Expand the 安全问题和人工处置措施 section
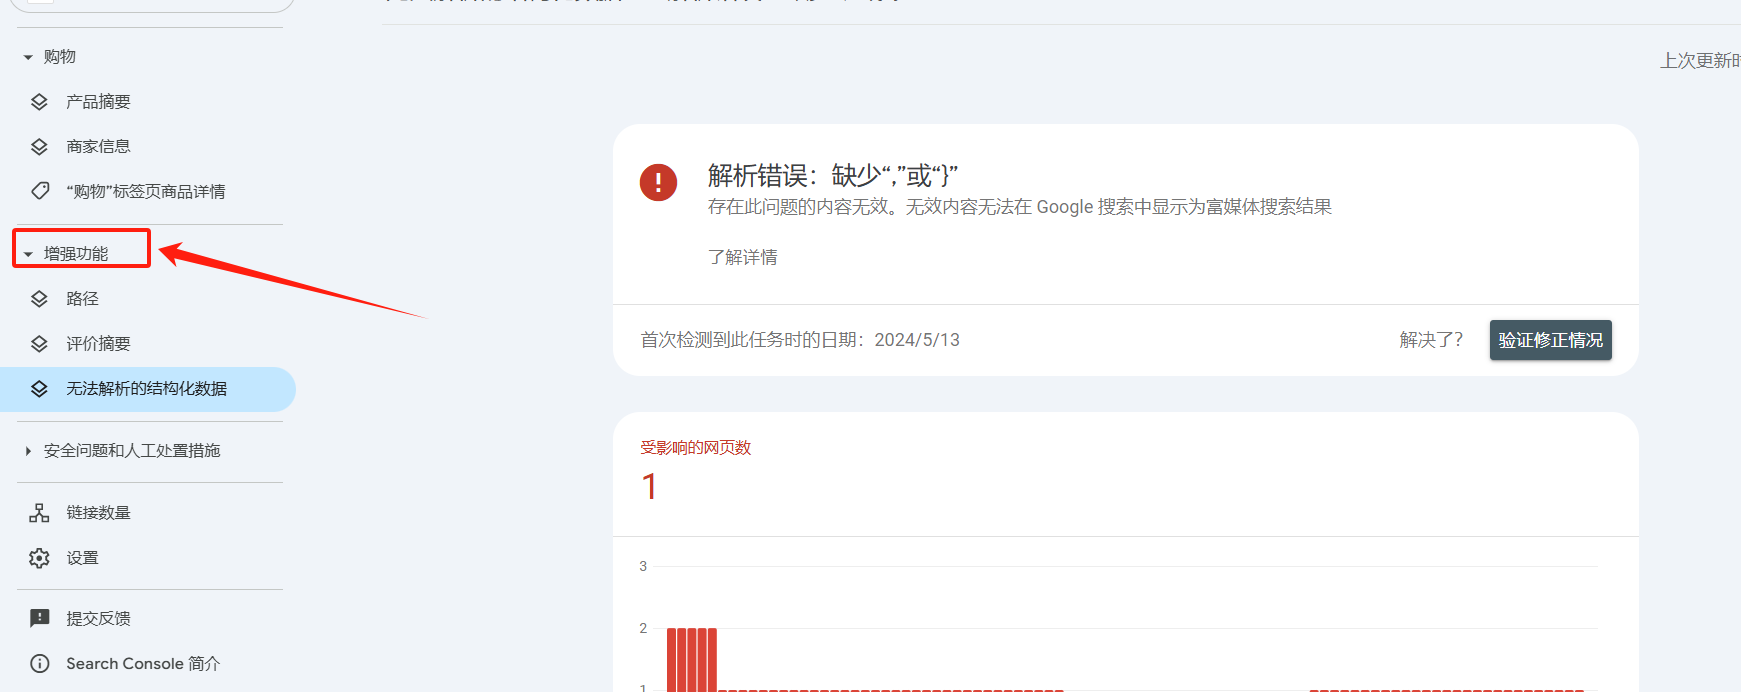The image size is (1741, 692). [x=28, y=451]
